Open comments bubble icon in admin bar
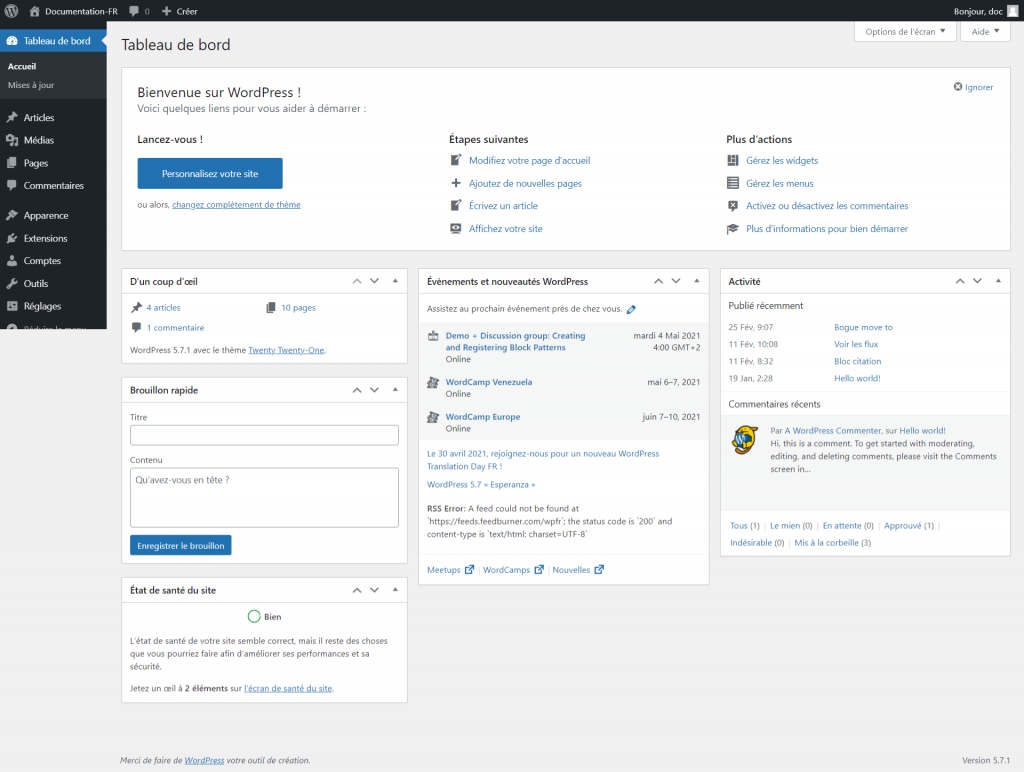This screenshot has height=772, width=1024. [x=134, y=11]
